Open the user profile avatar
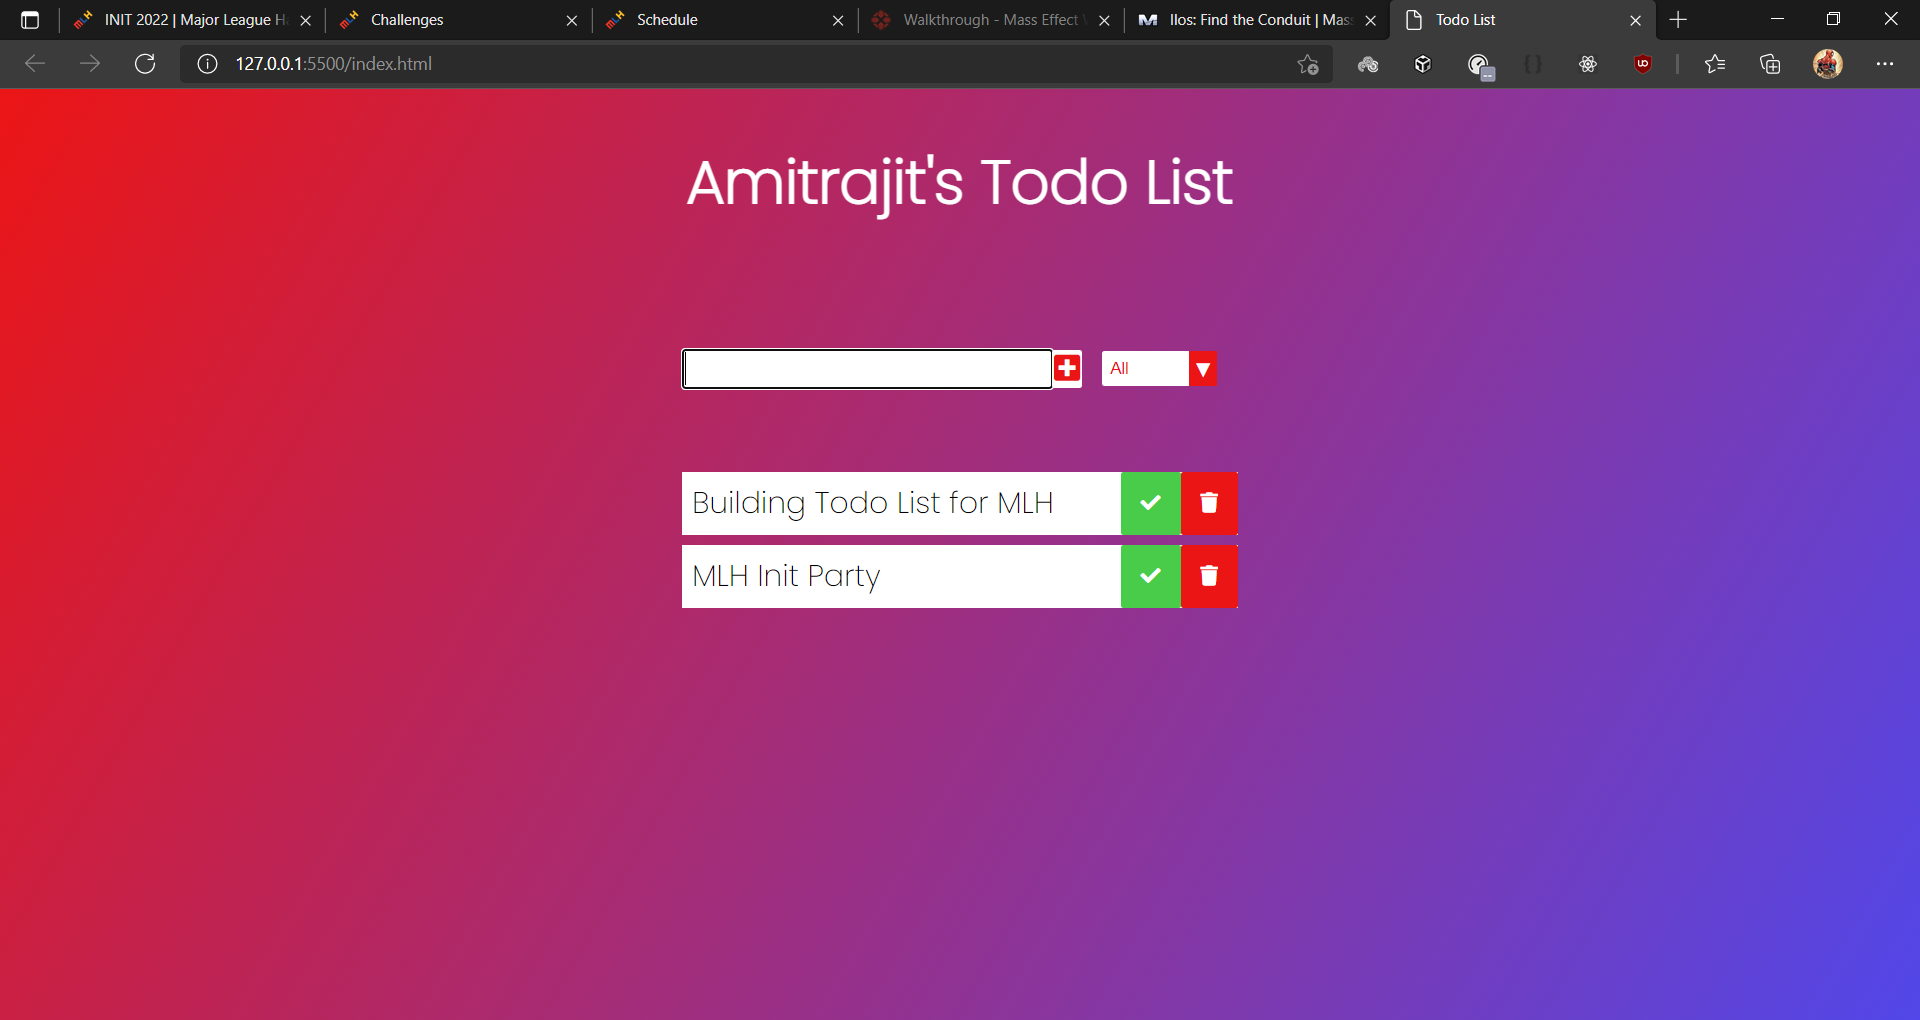1920x1020 pixels. [x=1828, y=64]
